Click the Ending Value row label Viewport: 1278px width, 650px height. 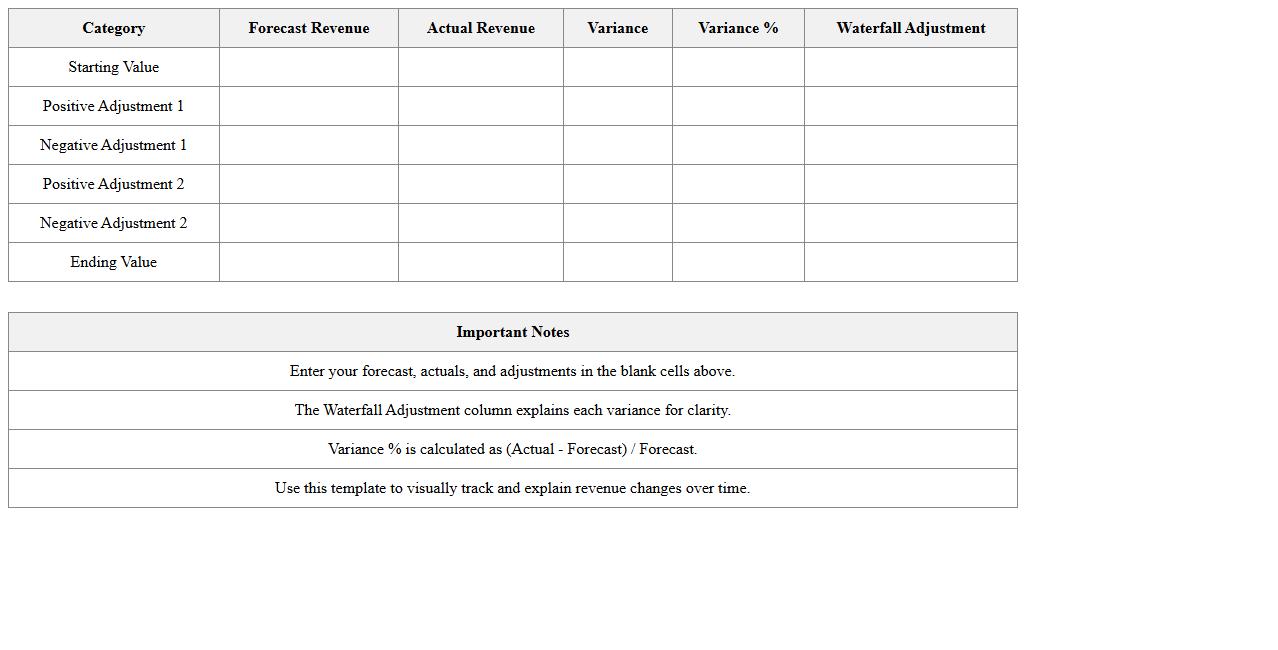tap(114, 262)
